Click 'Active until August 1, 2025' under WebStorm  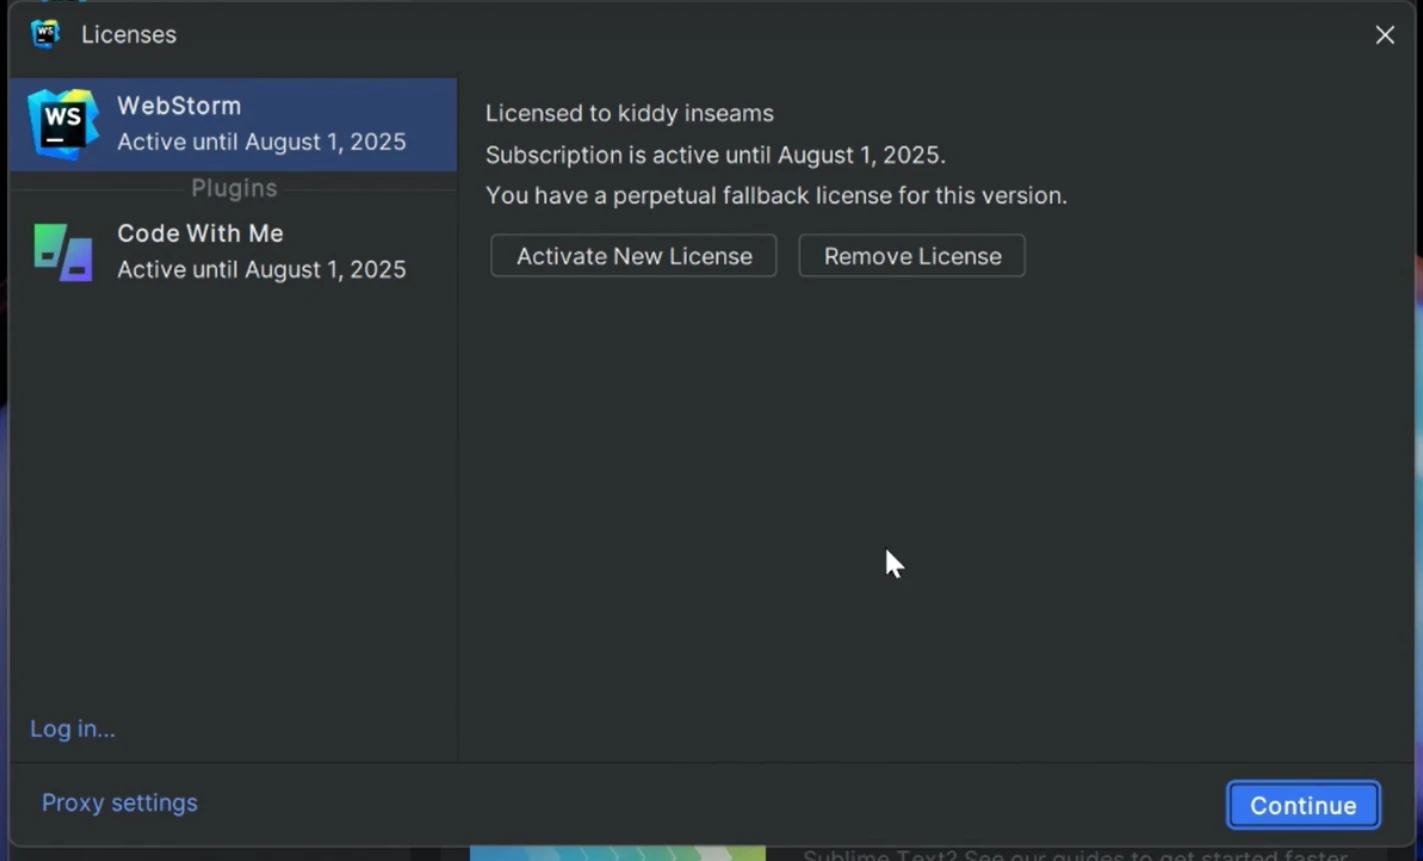262,142
